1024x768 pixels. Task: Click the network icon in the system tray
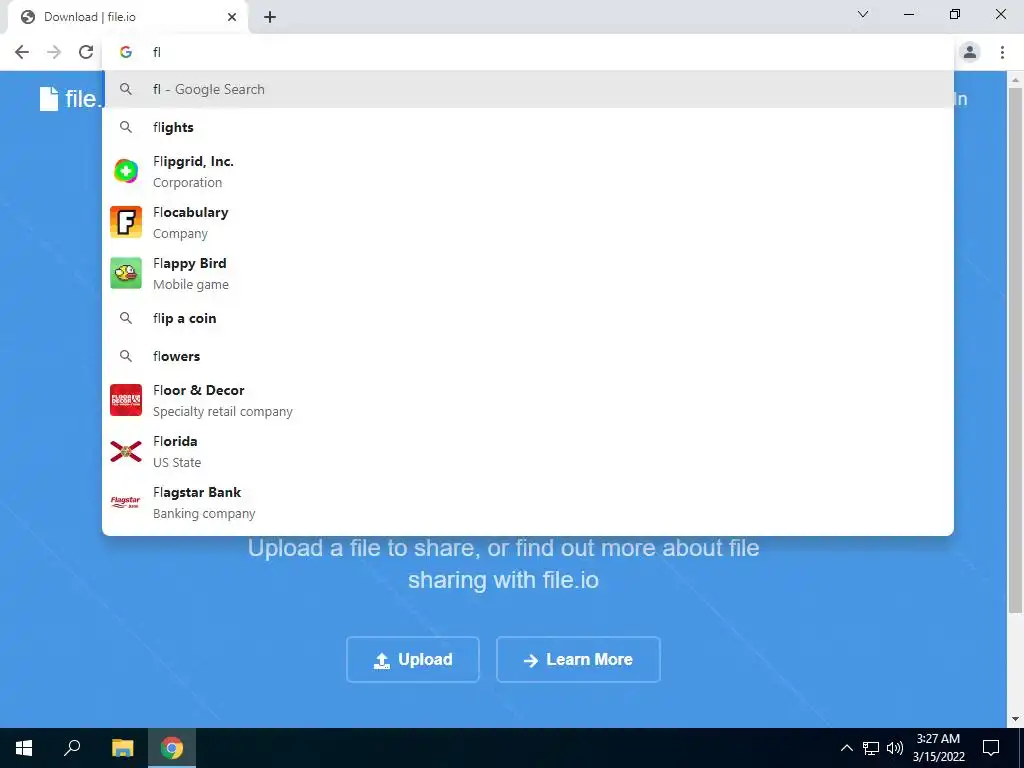[x=871, y=748]
